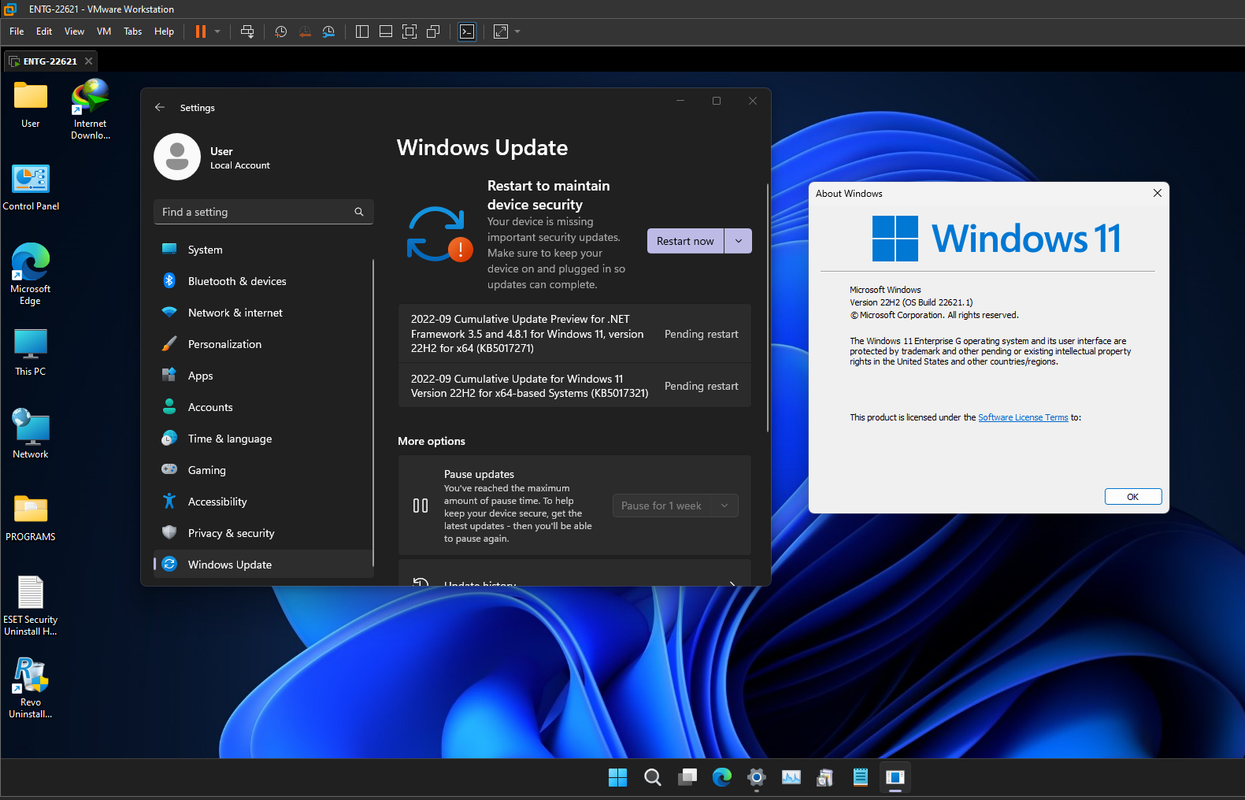Open Microsoft Edge desktop shortcut

click(x=30, y=275)
